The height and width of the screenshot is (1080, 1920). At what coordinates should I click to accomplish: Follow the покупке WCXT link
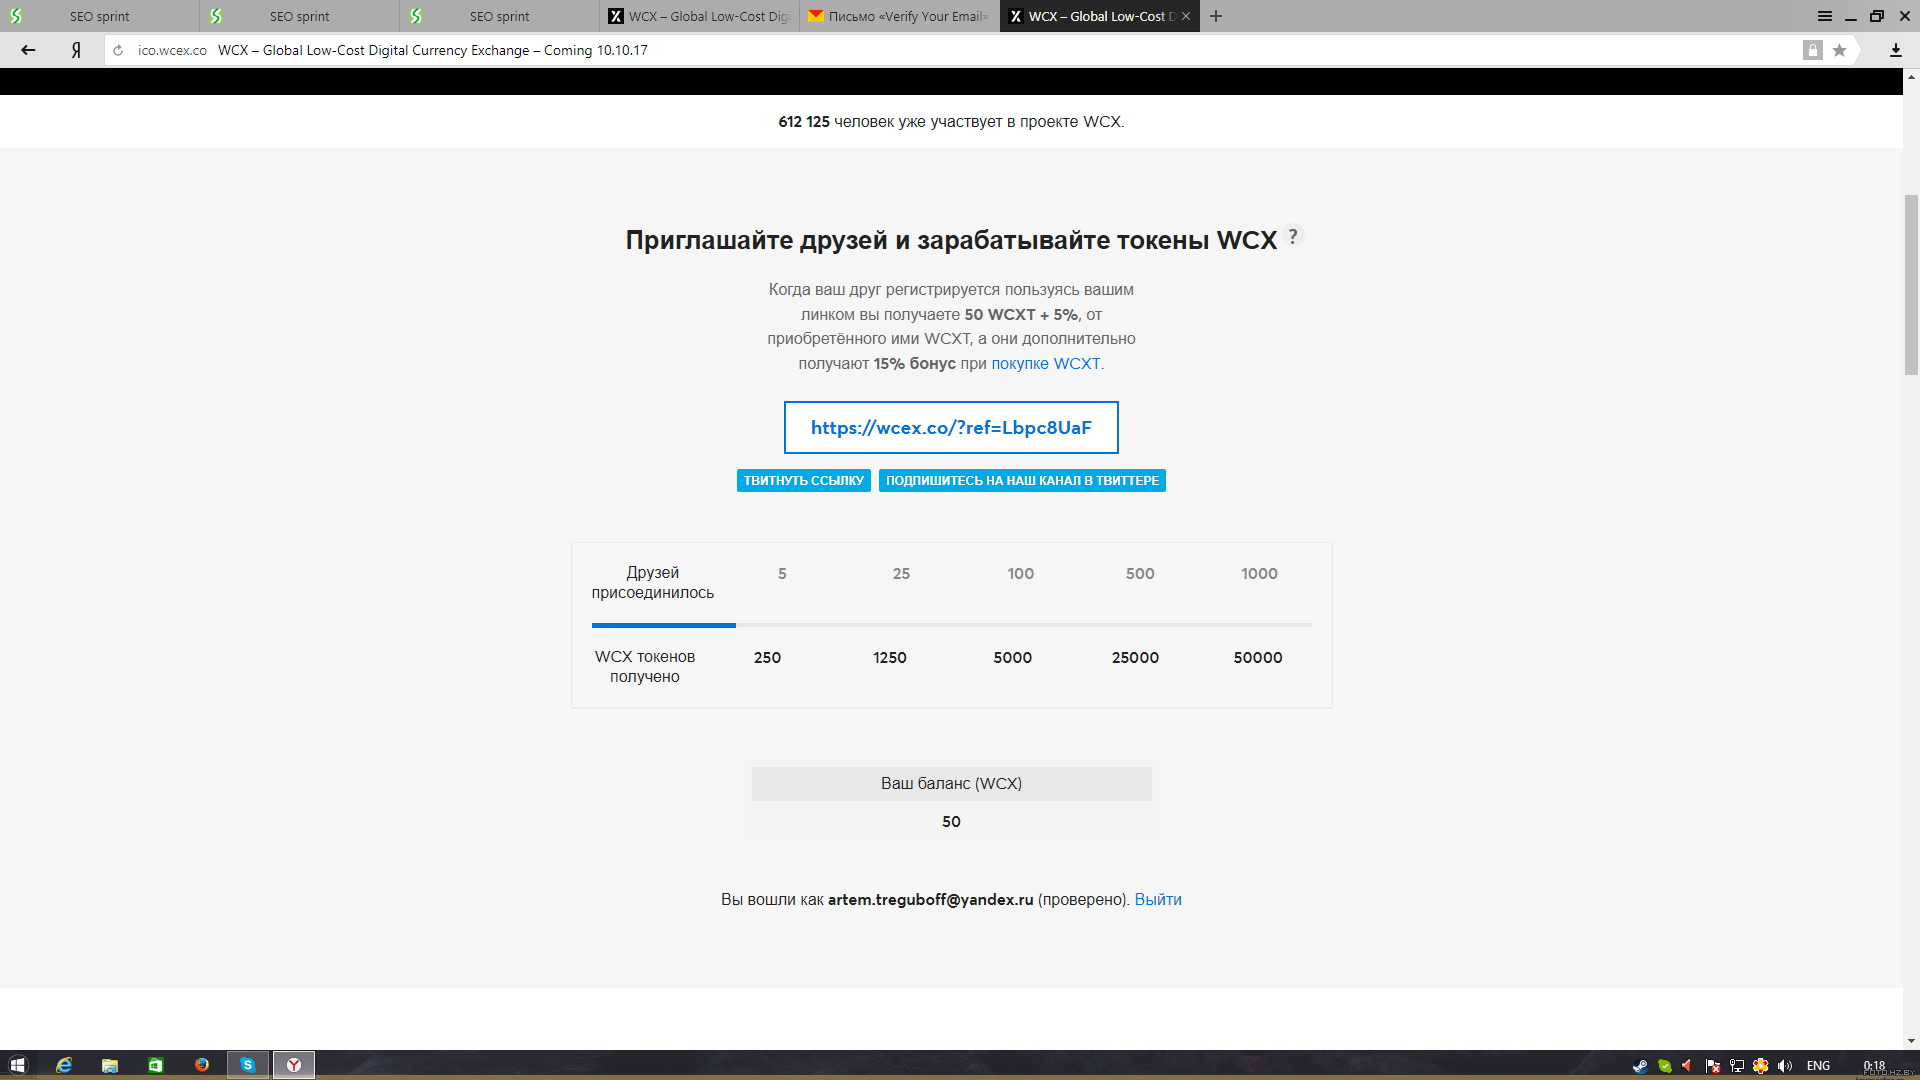(x=1045, y=363)
